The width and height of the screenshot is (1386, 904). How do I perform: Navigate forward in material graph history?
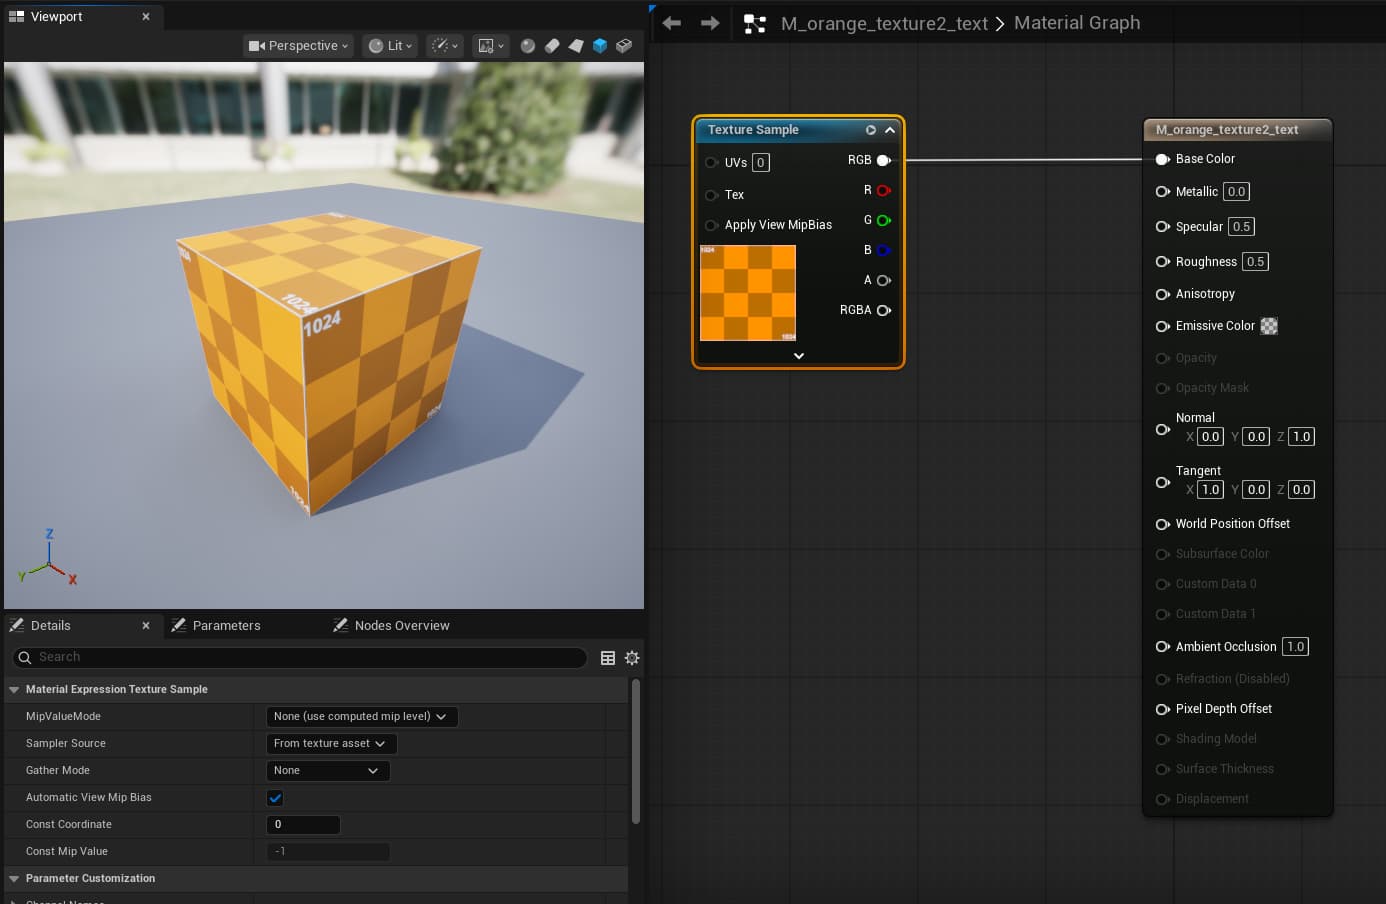710,23
